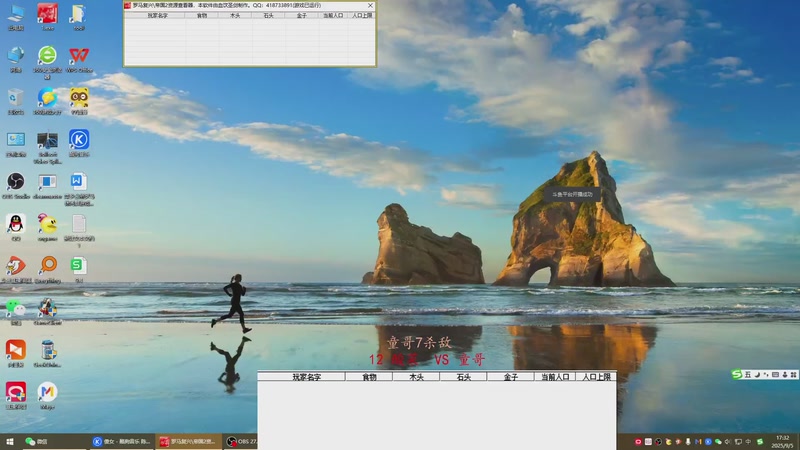Screen dimensions: 800x450
Task: Open the green S spreadsheet file icon
Action: [x=79, y=269]
